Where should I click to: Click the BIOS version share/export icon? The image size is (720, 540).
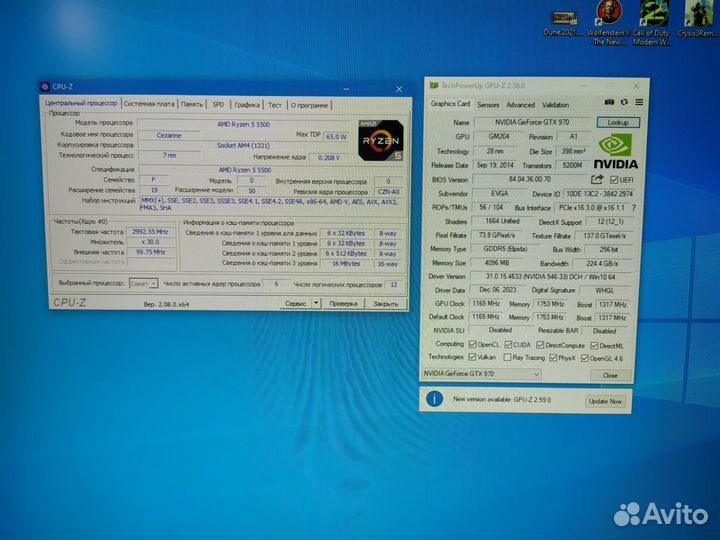pyautogui.click(x=597, y=179)
